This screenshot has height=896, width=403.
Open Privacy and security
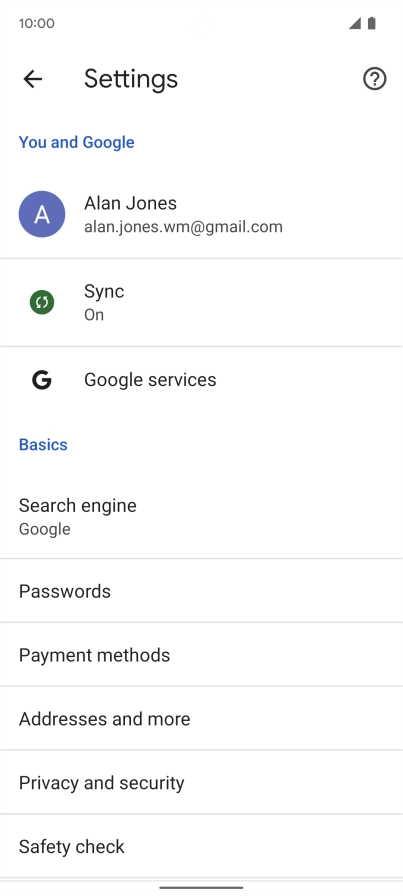click(201, 783)
